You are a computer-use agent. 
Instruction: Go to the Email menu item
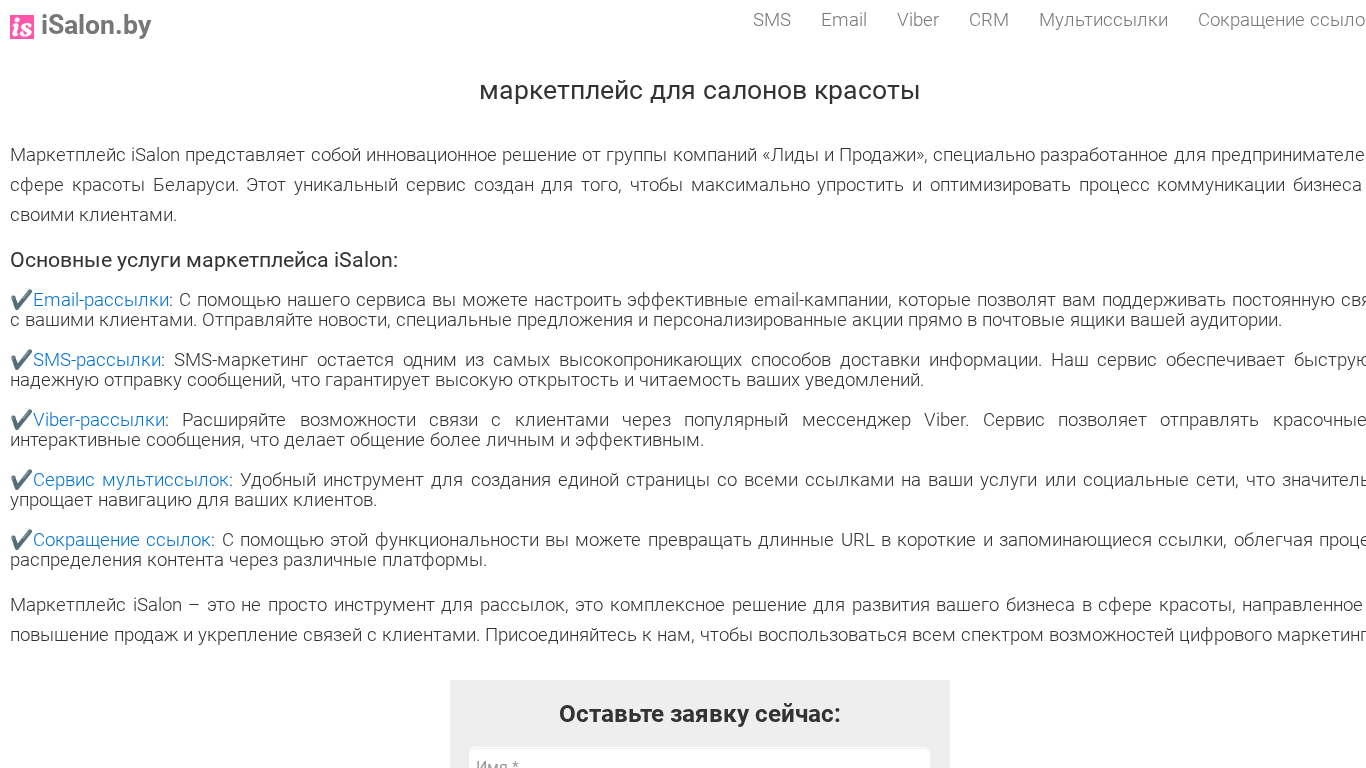[x=844, y=20]
